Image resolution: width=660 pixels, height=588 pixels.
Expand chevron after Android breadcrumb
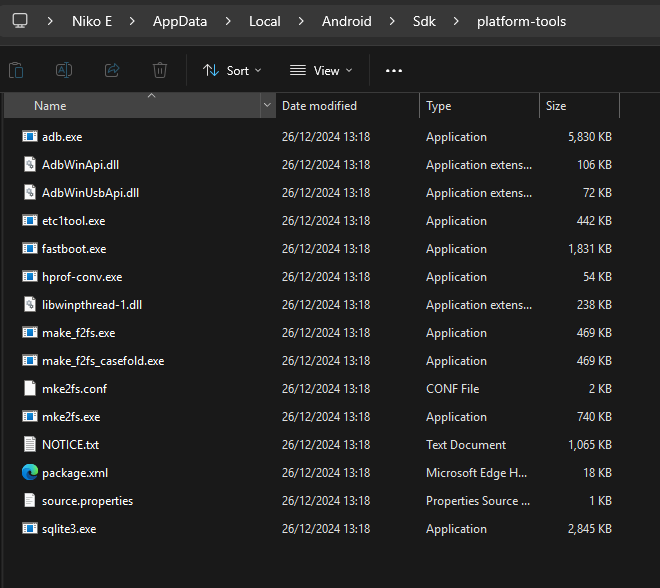coord(392,21)
